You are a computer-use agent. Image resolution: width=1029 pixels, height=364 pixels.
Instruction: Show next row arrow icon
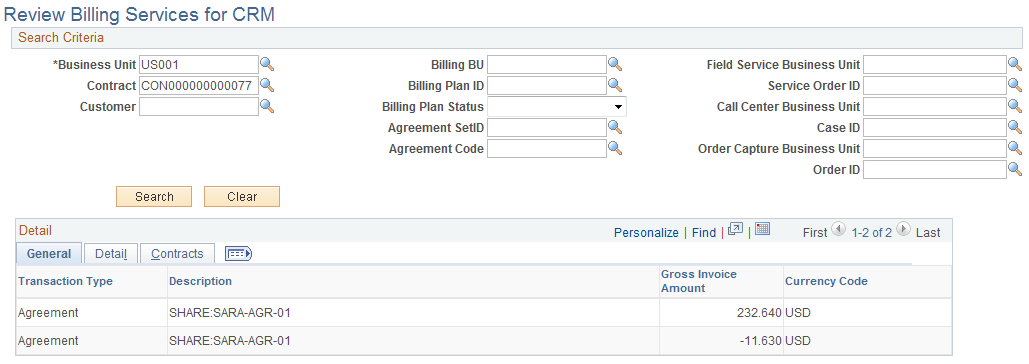904,230
